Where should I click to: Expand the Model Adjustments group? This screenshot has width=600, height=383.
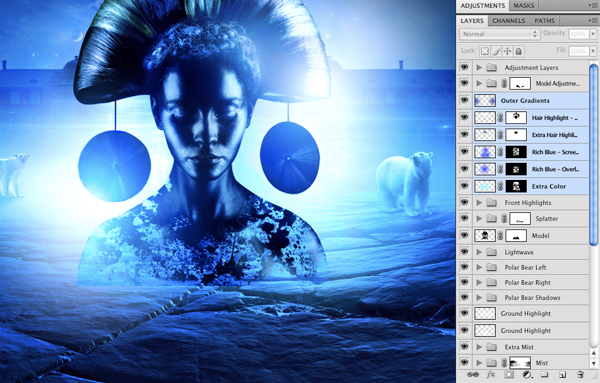tap(479, 83)
